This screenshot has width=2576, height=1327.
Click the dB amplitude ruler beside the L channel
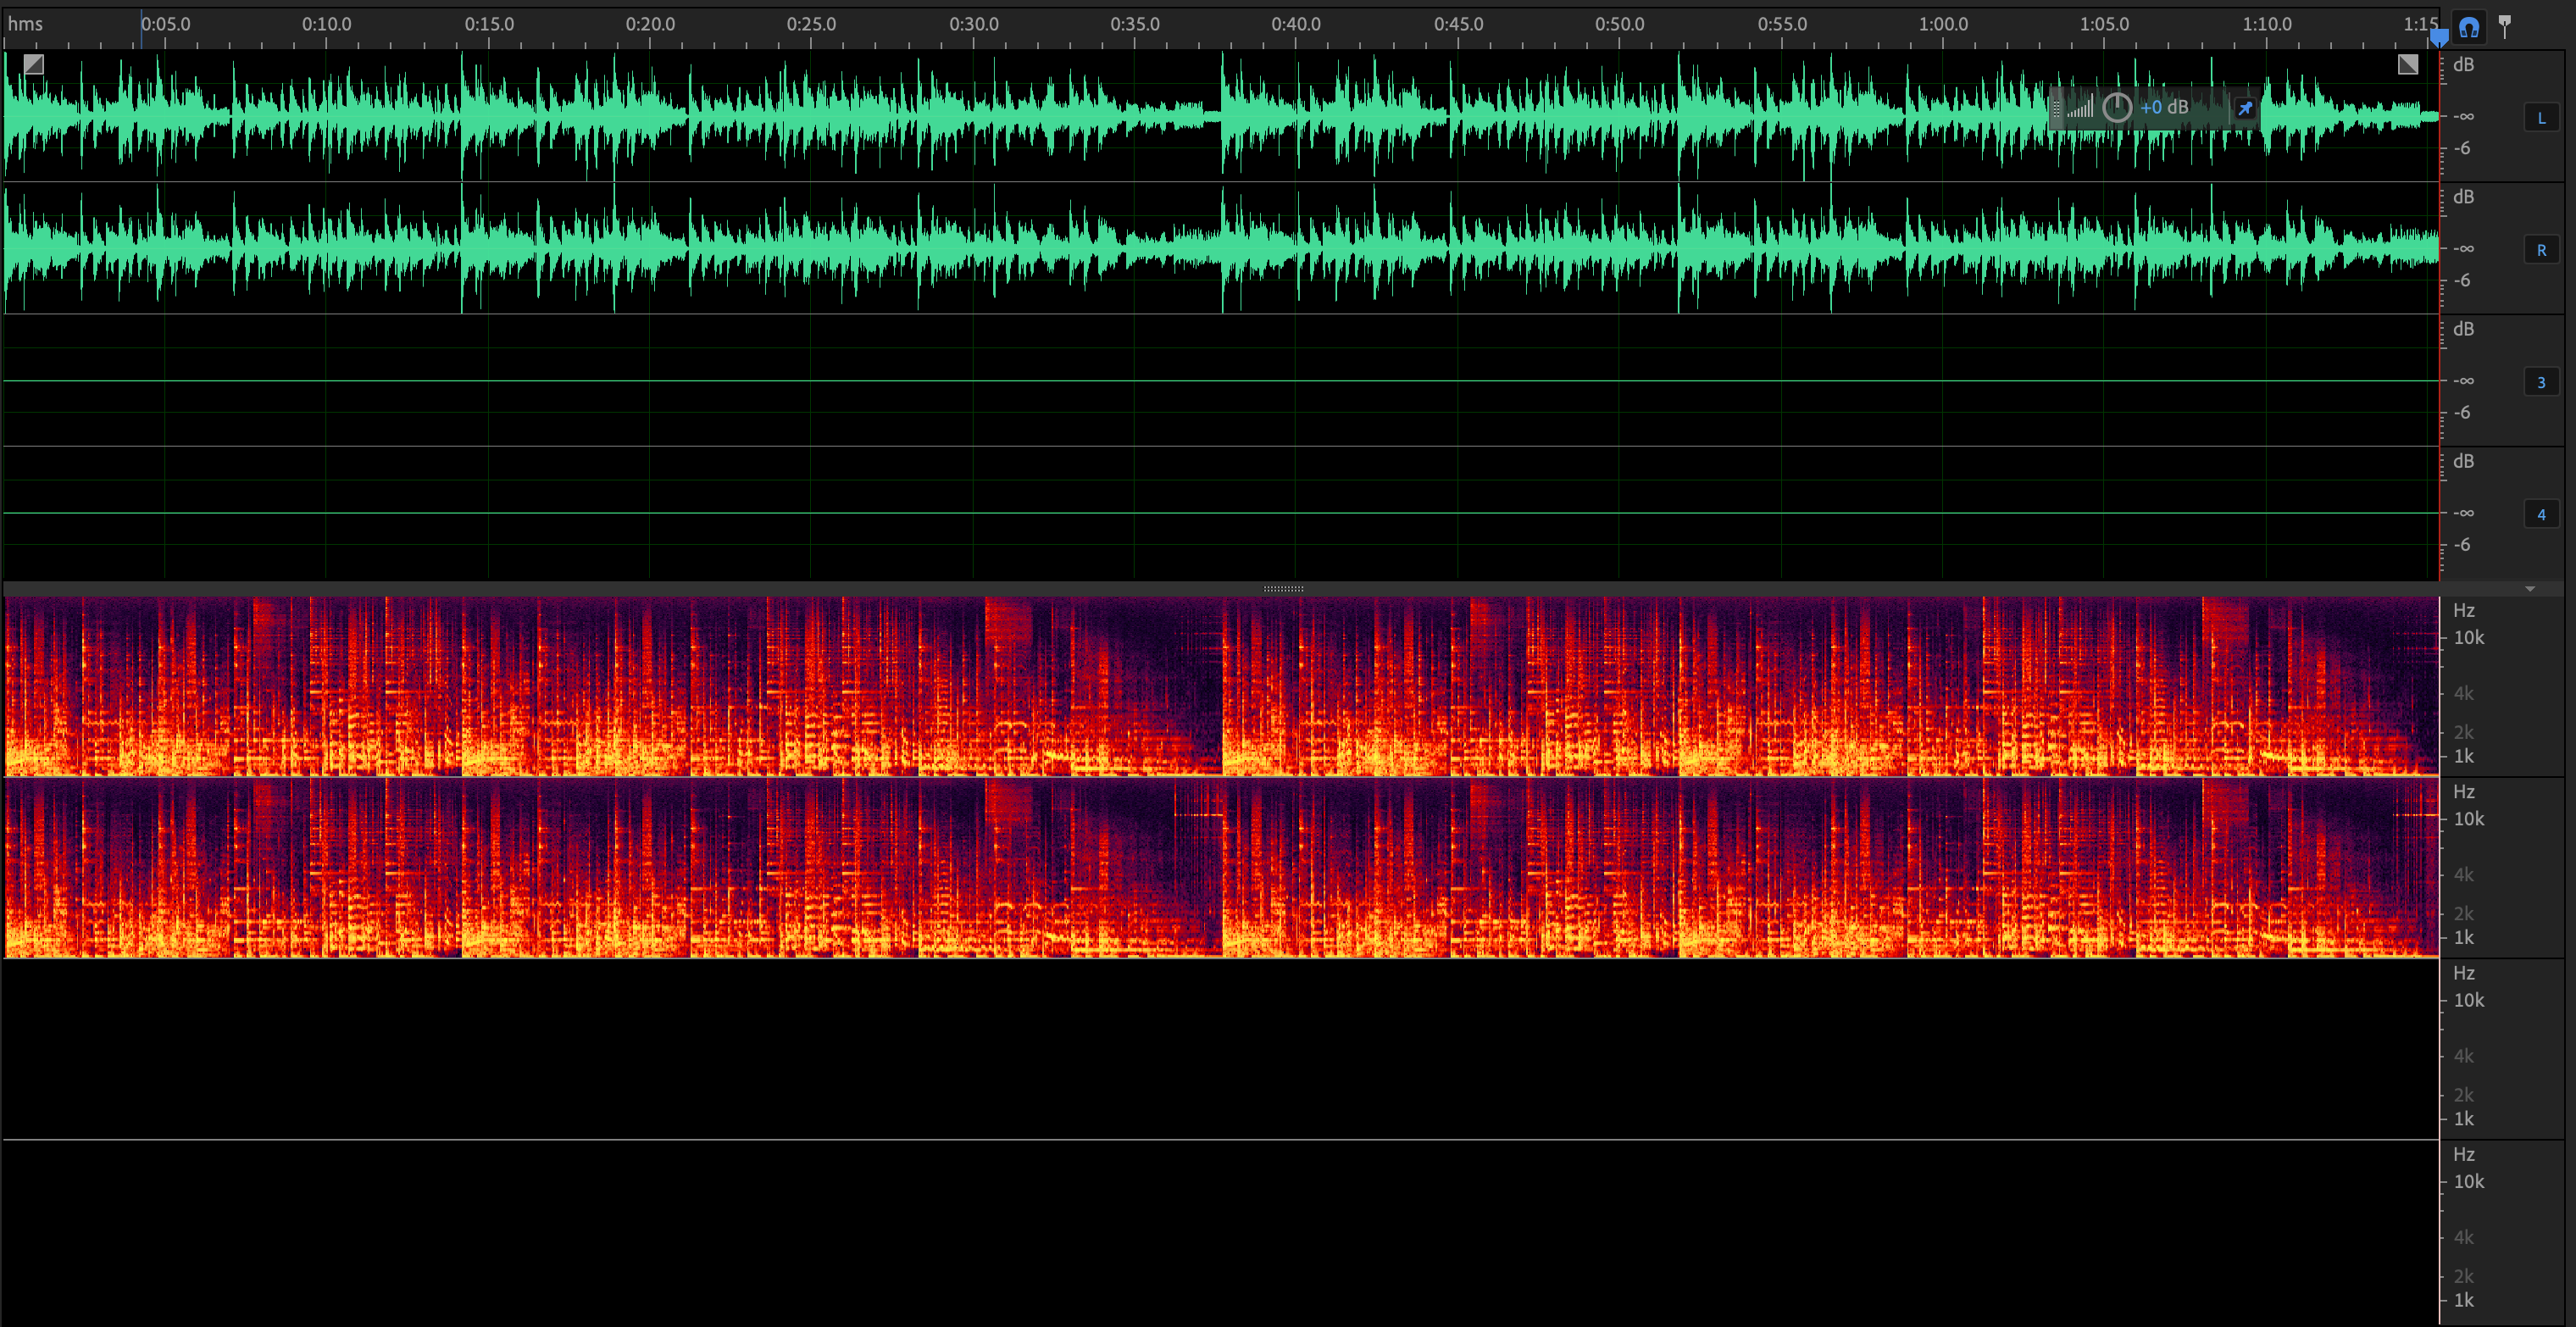coord(2461,115)
